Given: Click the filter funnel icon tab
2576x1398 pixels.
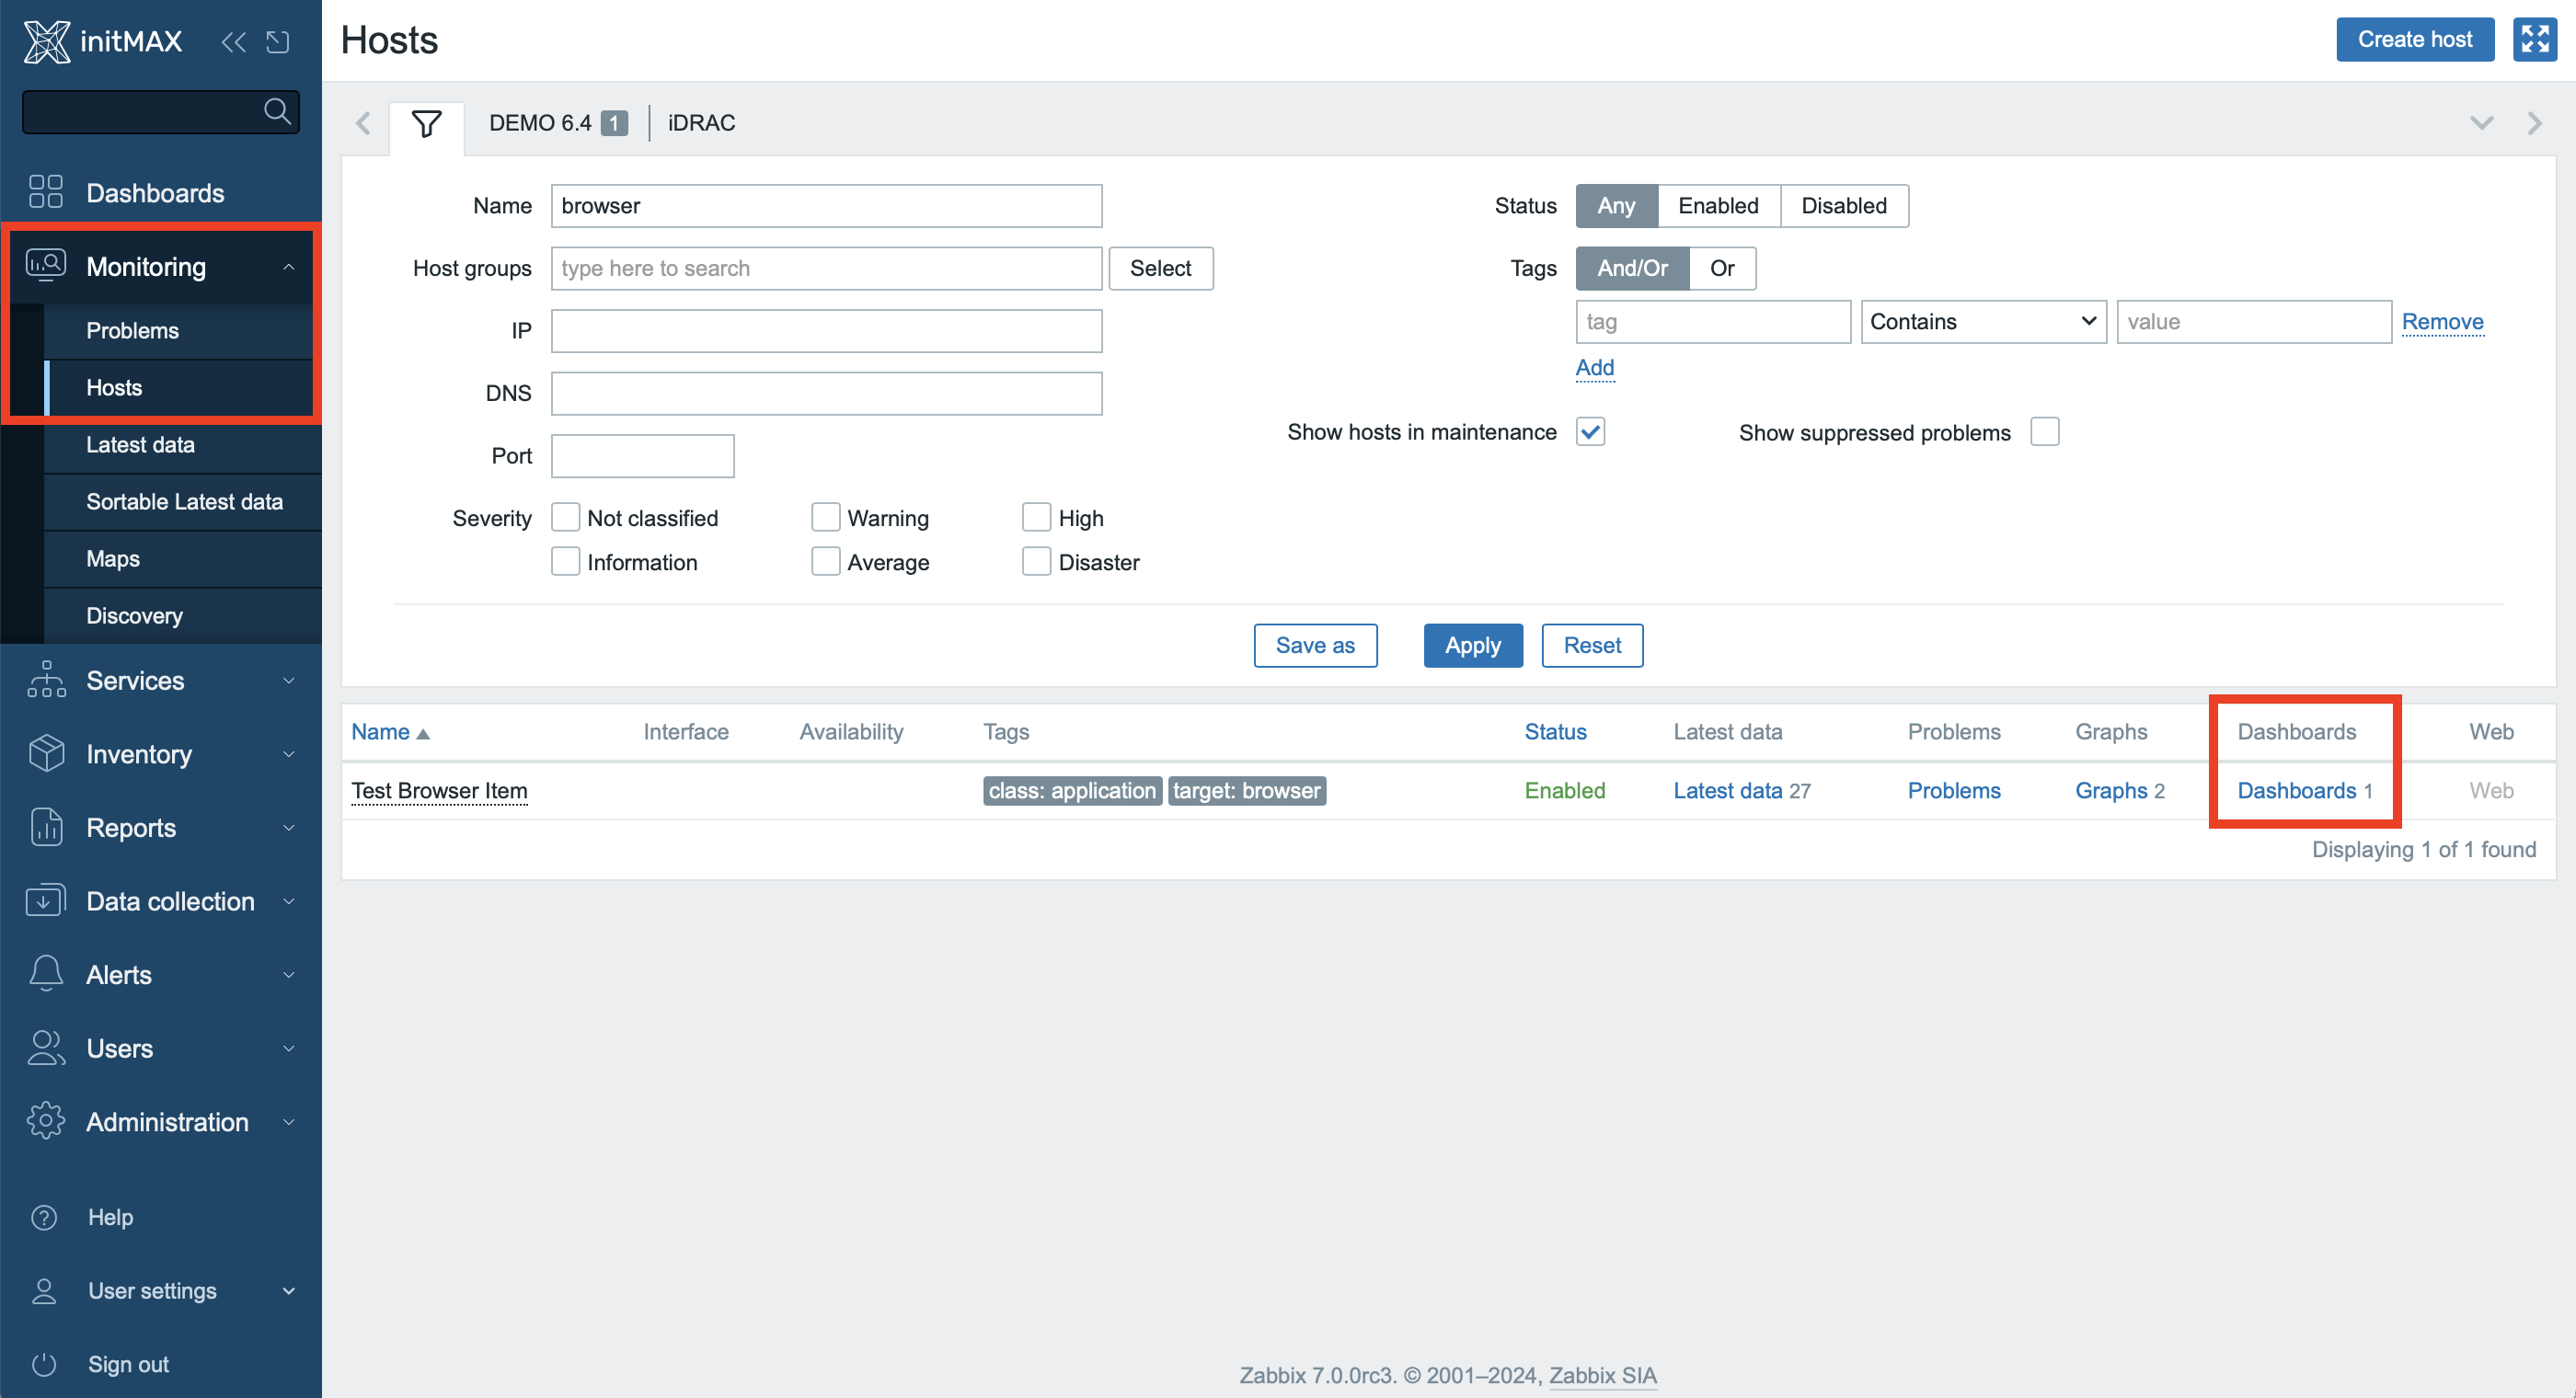Looking at the screenshot, I should [426, 124].
